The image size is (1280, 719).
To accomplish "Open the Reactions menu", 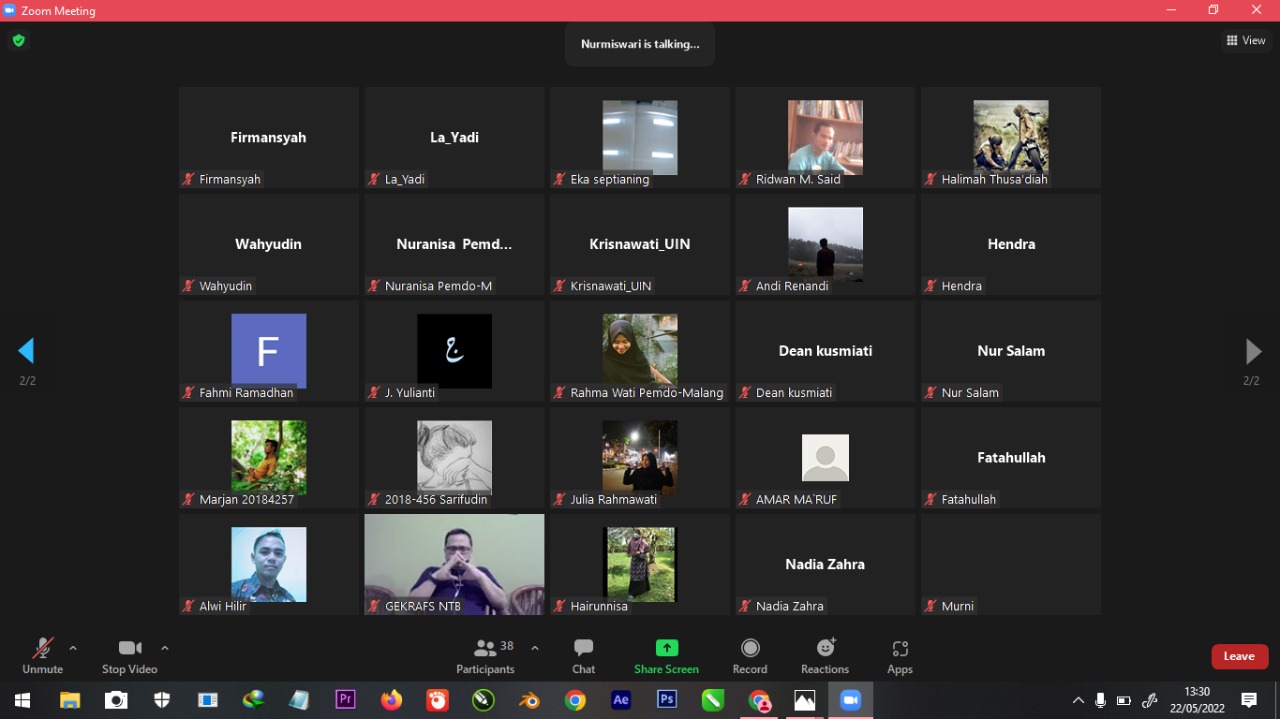I will tap(825, 656).
